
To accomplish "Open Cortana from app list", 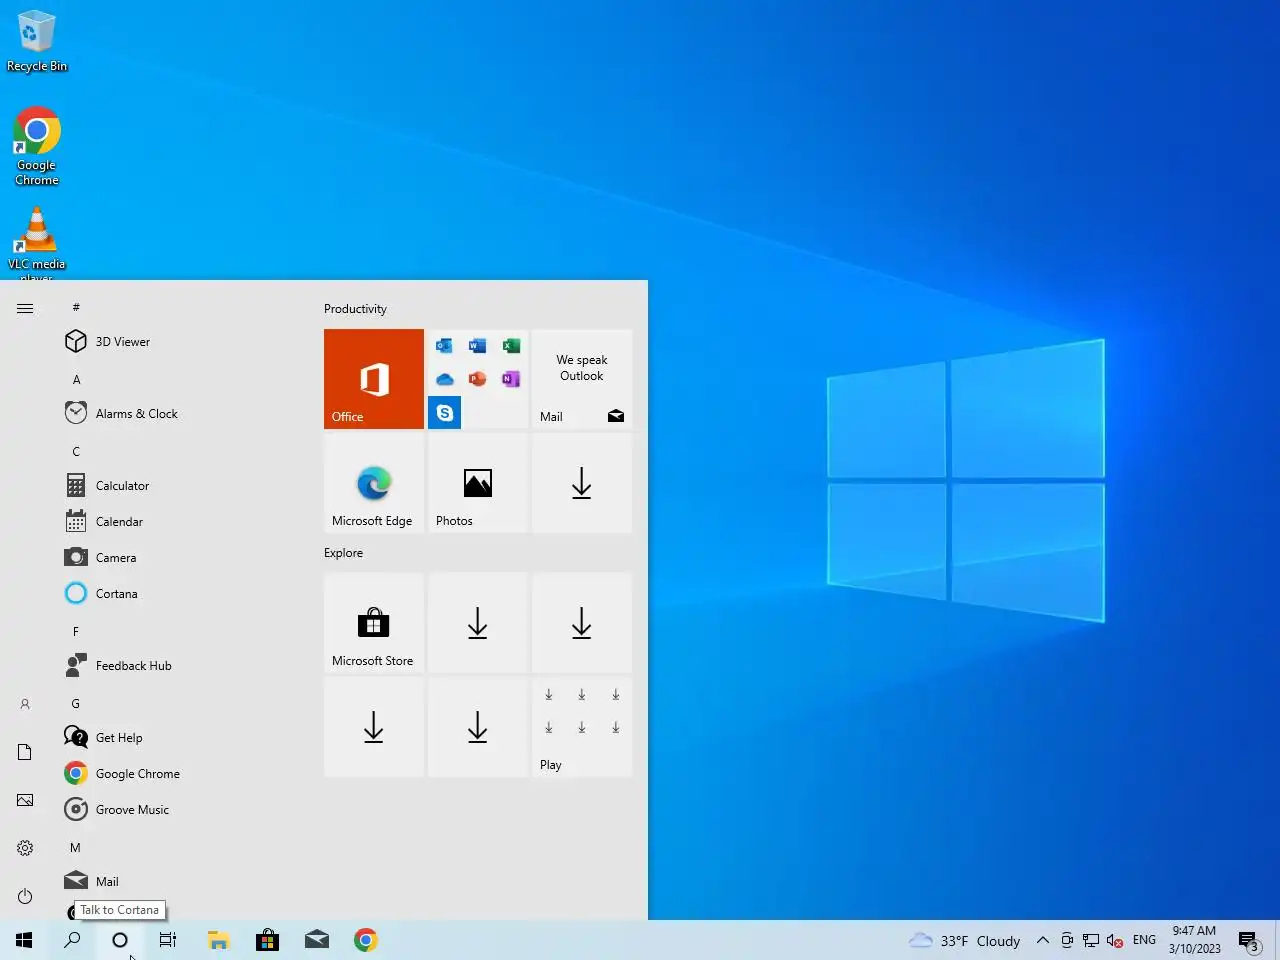I will point(180,594).
